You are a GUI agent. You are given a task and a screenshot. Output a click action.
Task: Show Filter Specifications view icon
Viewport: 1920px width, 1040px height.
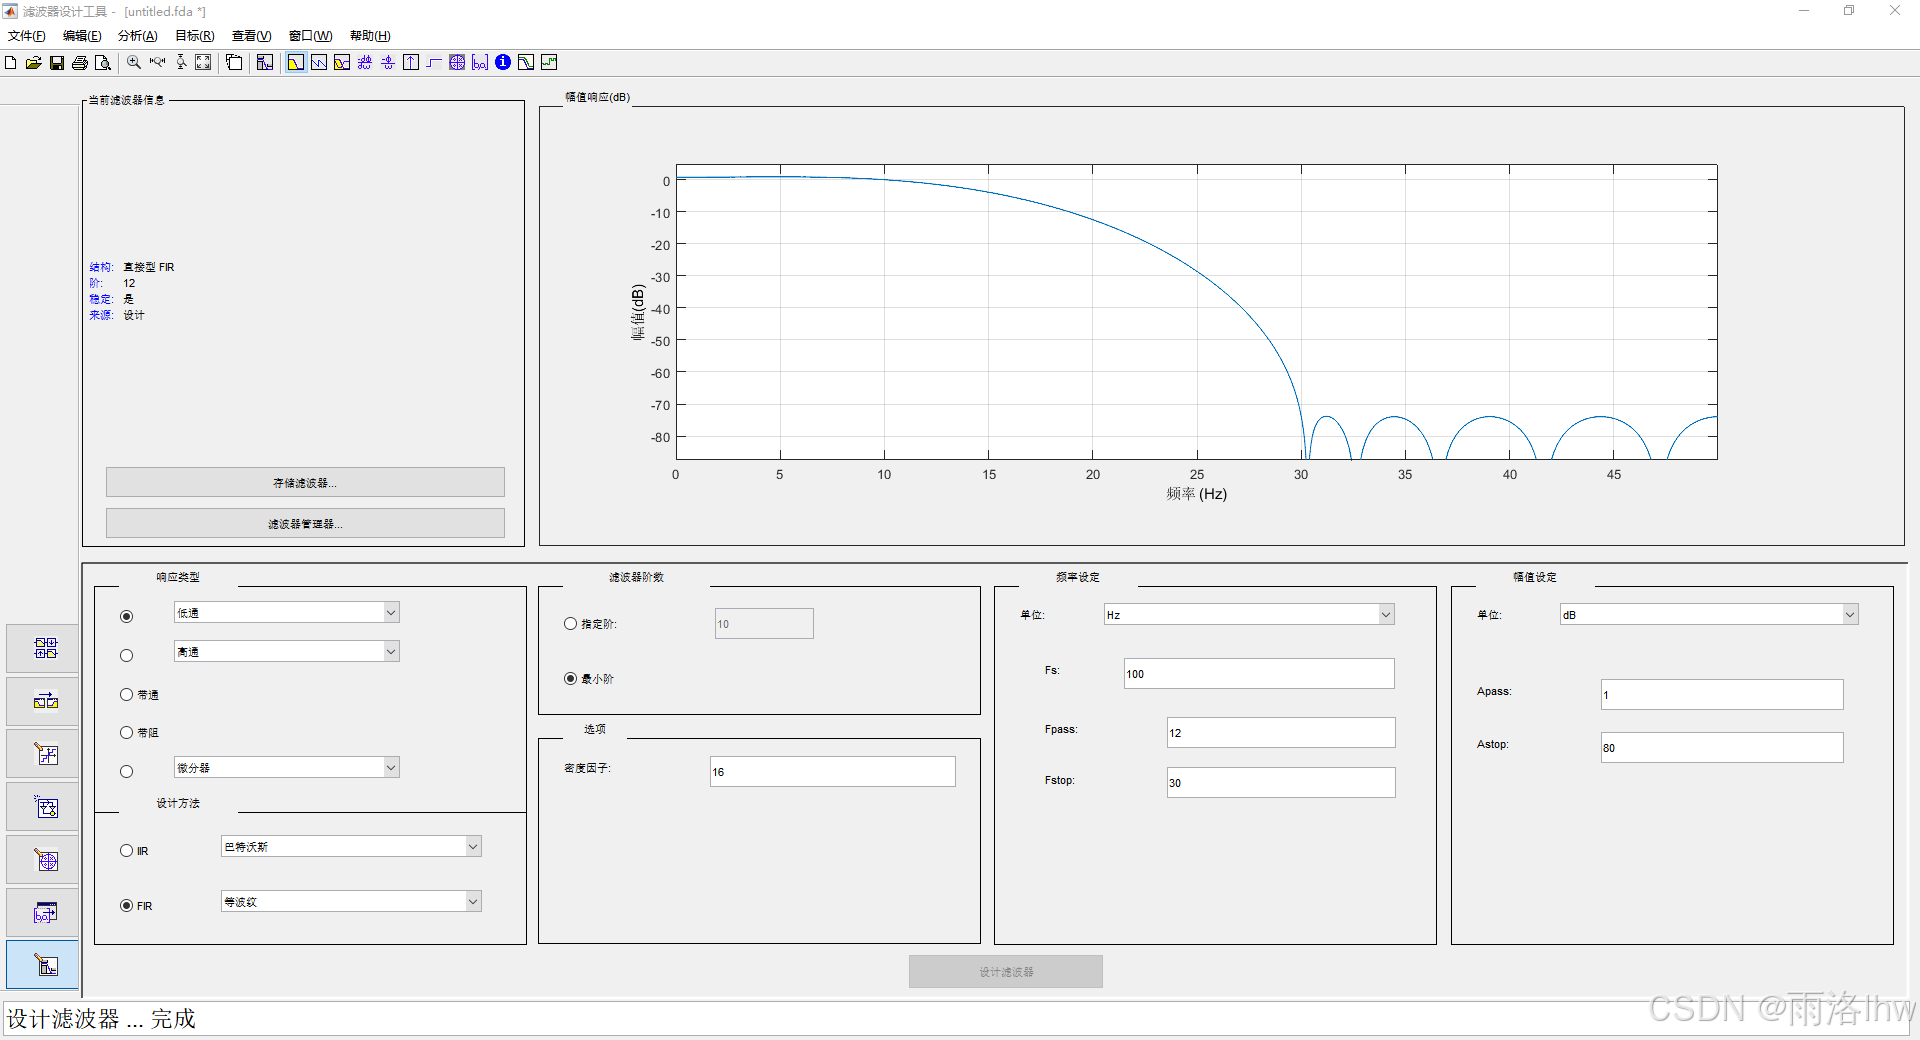[265, 63]
